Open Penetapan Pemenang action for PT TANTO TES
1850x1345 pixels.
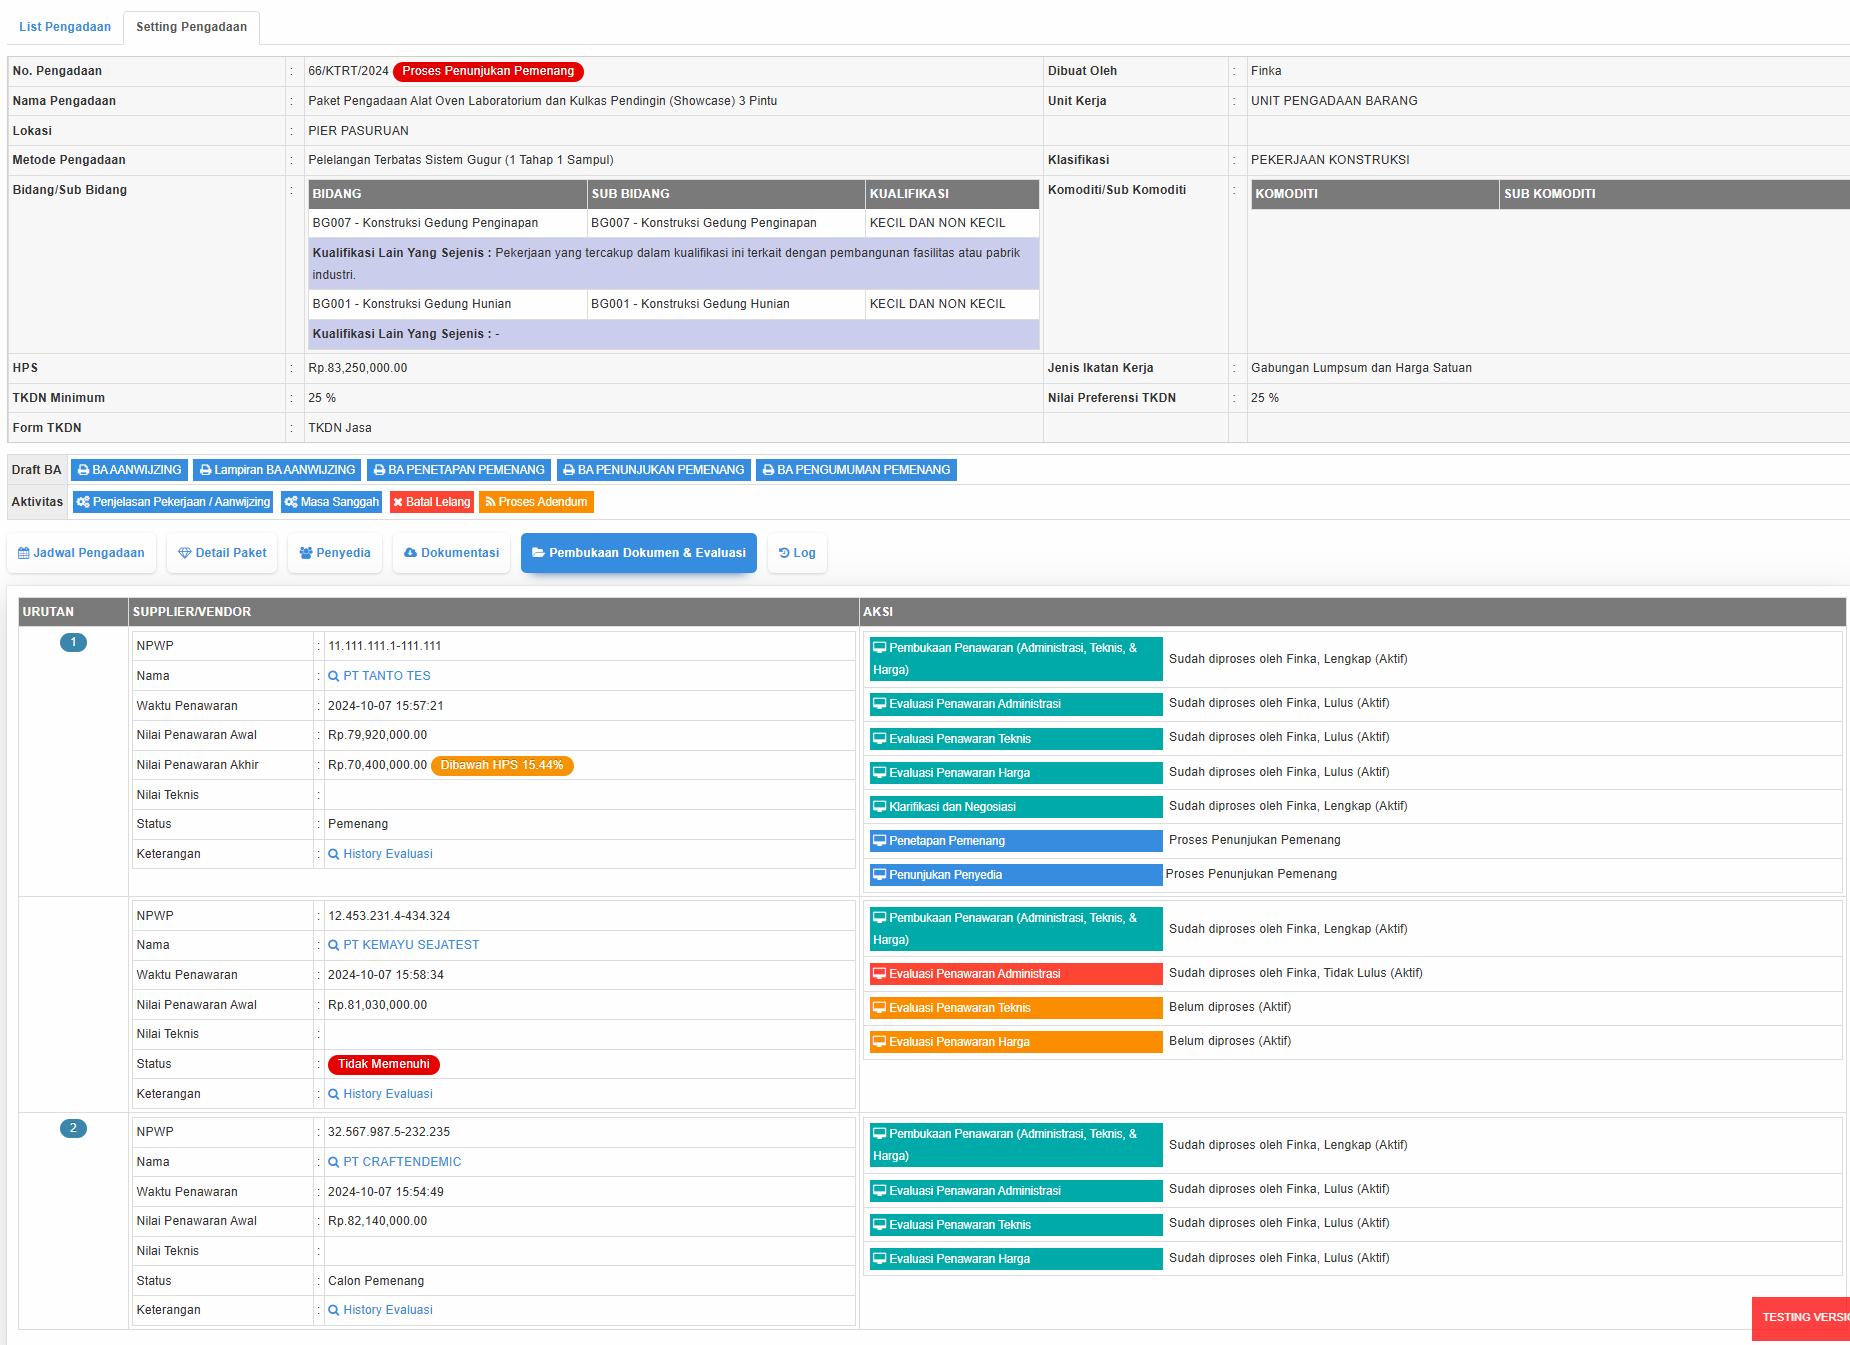click(1015, 841)
